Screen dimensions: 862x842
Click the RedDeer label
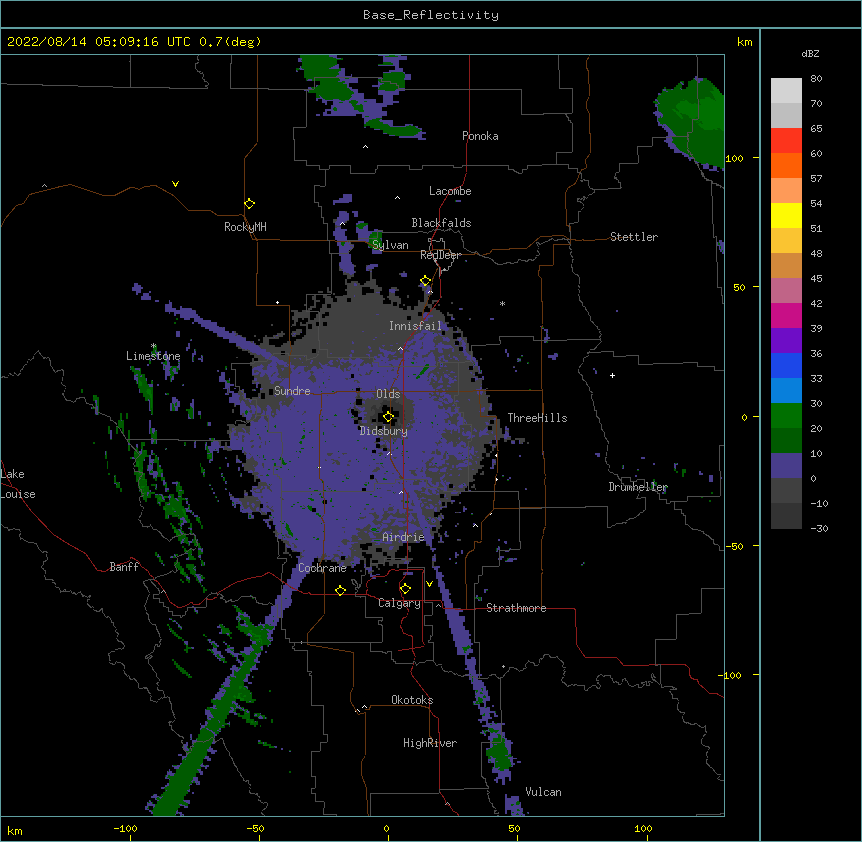(440, 255)
